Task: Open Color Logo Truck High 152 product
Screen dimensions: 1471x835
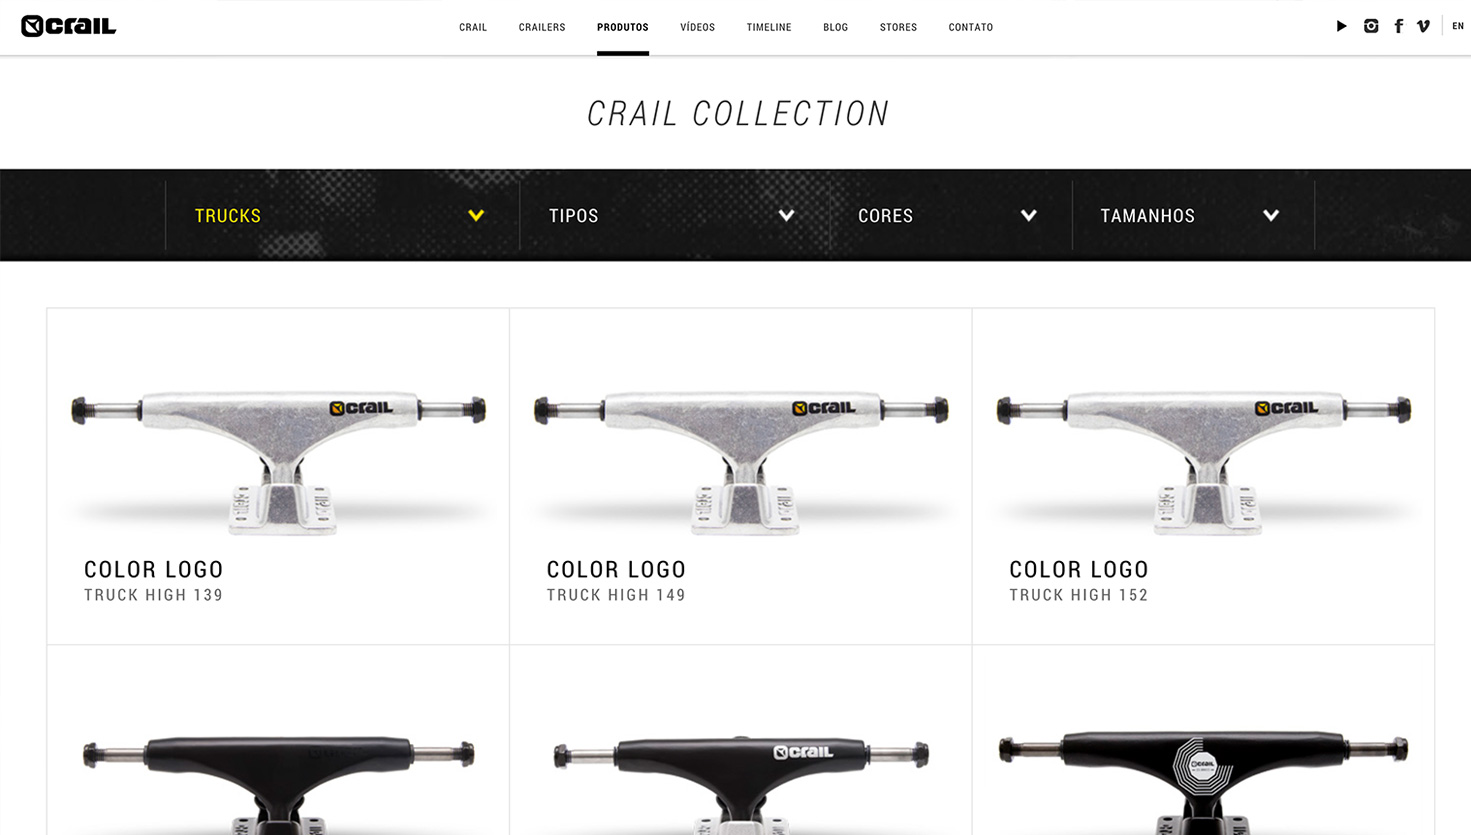Action: click(x=1203, y=476)
